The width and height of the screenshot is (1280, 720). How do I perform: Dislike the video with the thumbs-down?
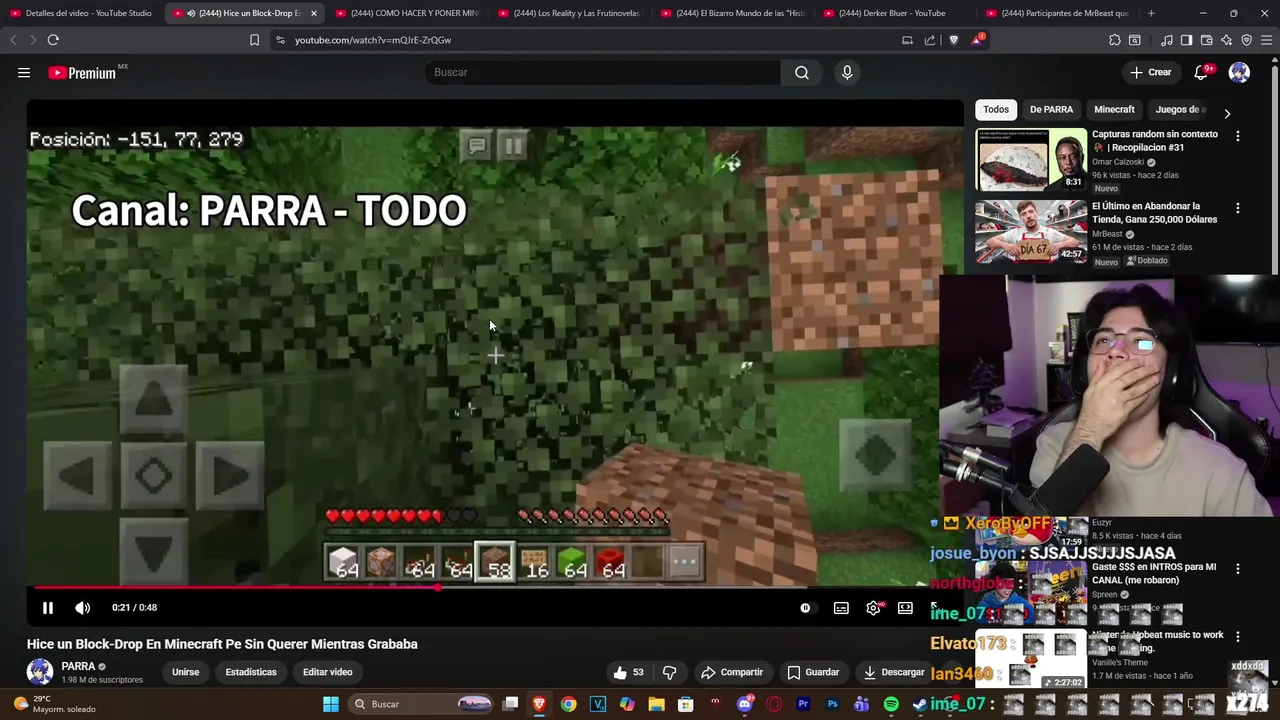670,672
